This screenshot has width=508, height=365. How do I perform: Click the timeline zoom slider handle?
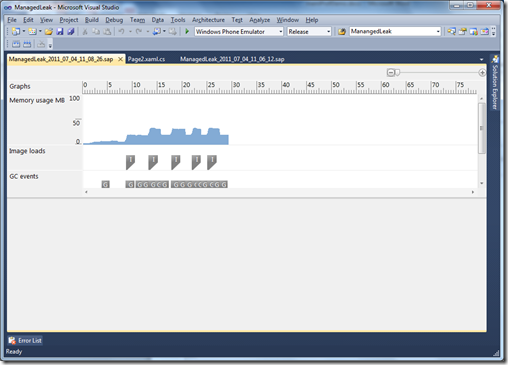(x=397, y=72)
